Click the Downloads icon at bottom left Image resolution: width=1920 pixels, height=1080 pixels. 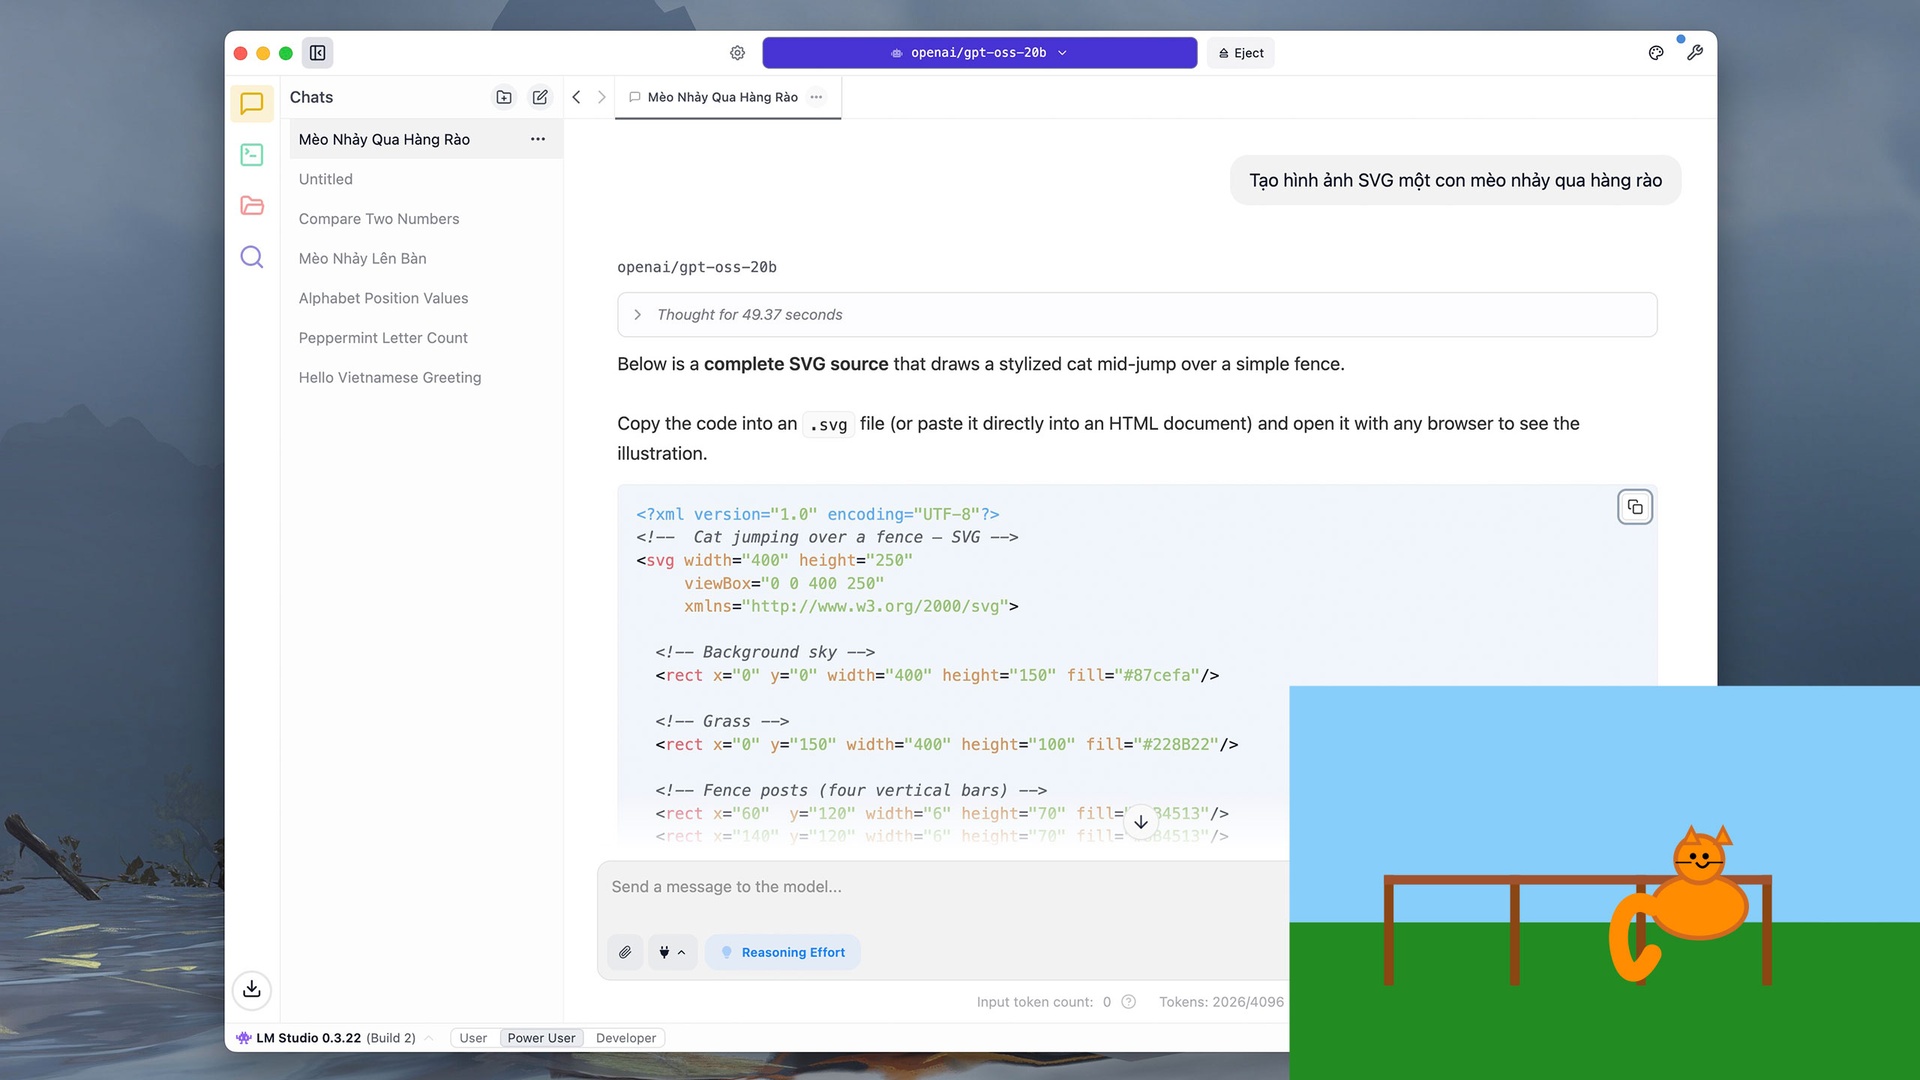click(x=252, y=989)
